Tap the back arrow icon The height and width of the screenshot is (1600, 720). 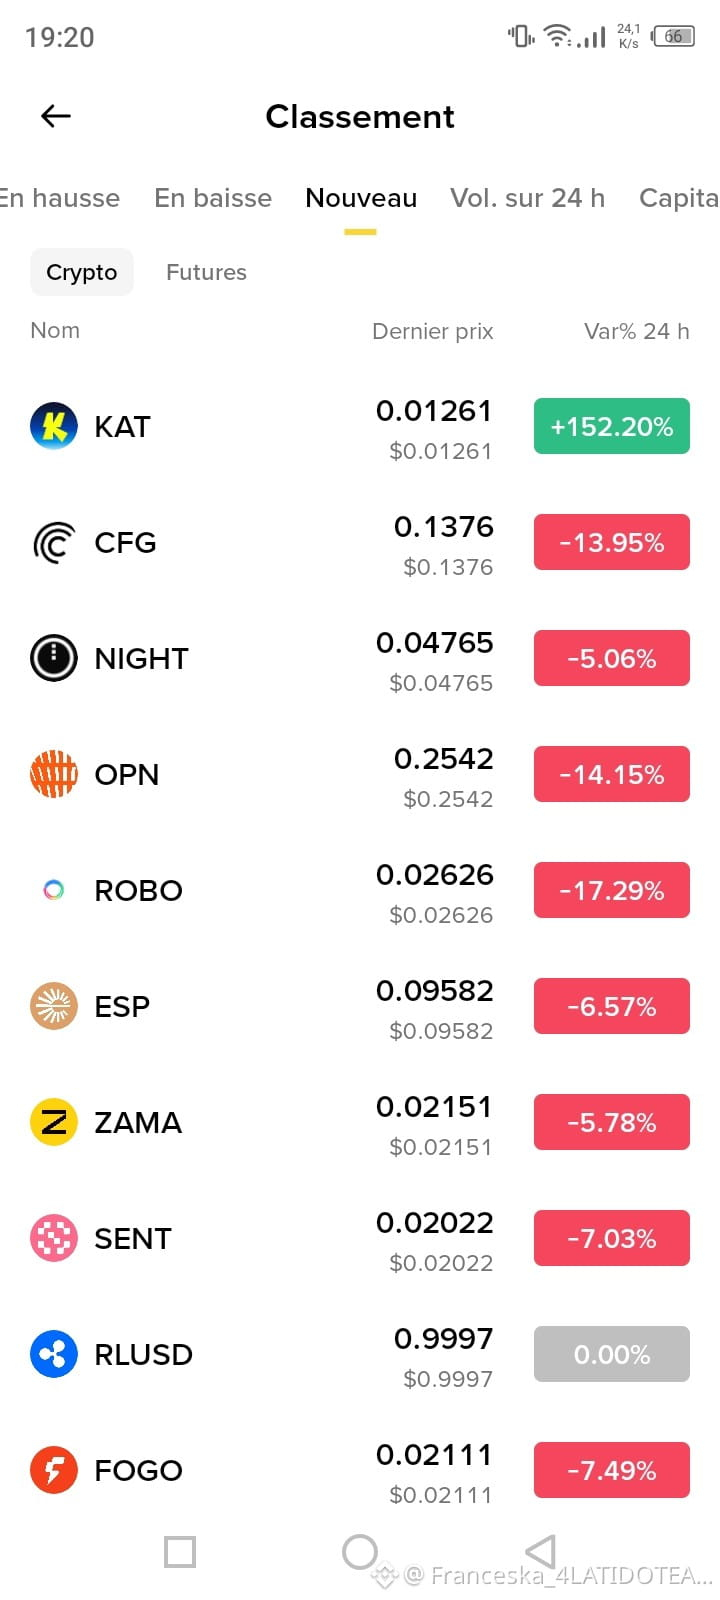(56, 116)
